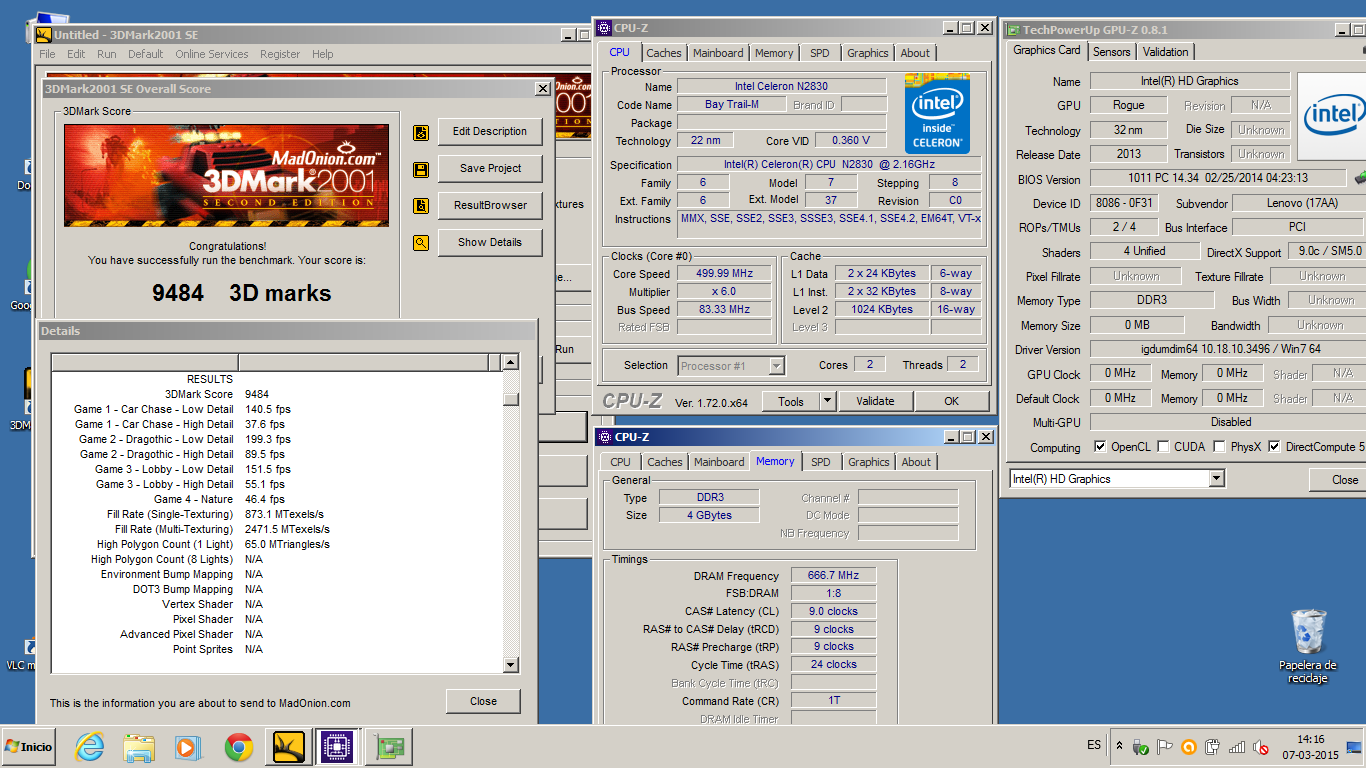Open the Processor #1 selection dropdown
Screen dimensions: 1366x768
coord(776,366)
